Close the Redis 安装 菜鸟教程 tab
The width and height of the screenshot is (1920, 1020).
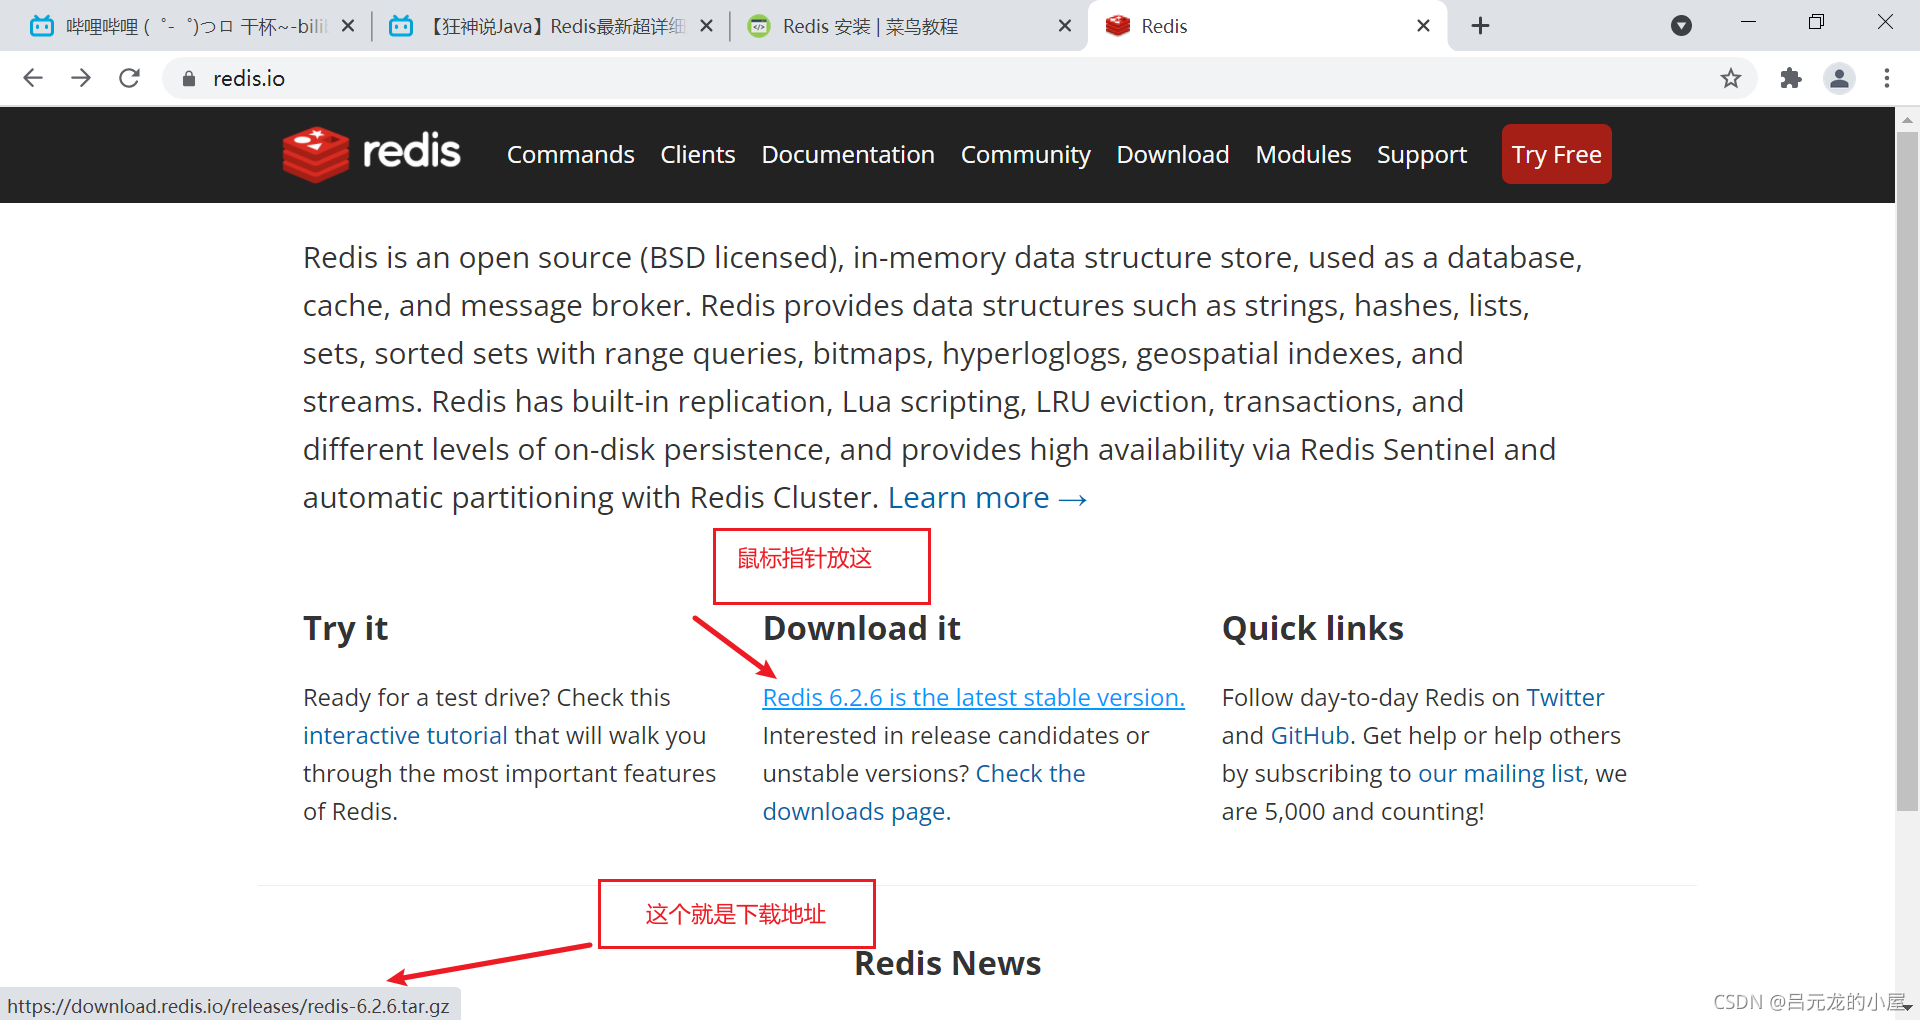[x=1065, y=26]
